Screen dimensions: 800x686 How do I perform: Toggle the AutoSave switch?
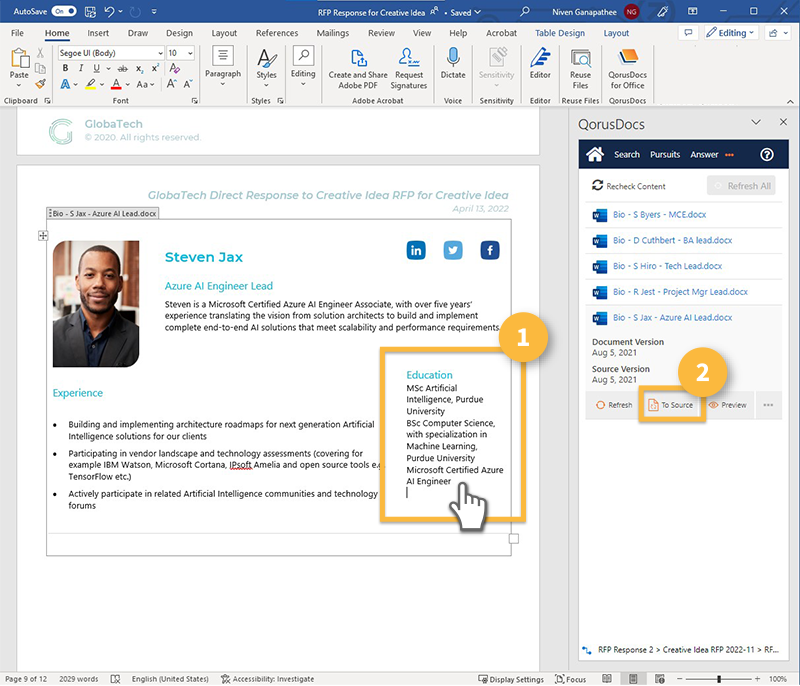click(64, 11)
